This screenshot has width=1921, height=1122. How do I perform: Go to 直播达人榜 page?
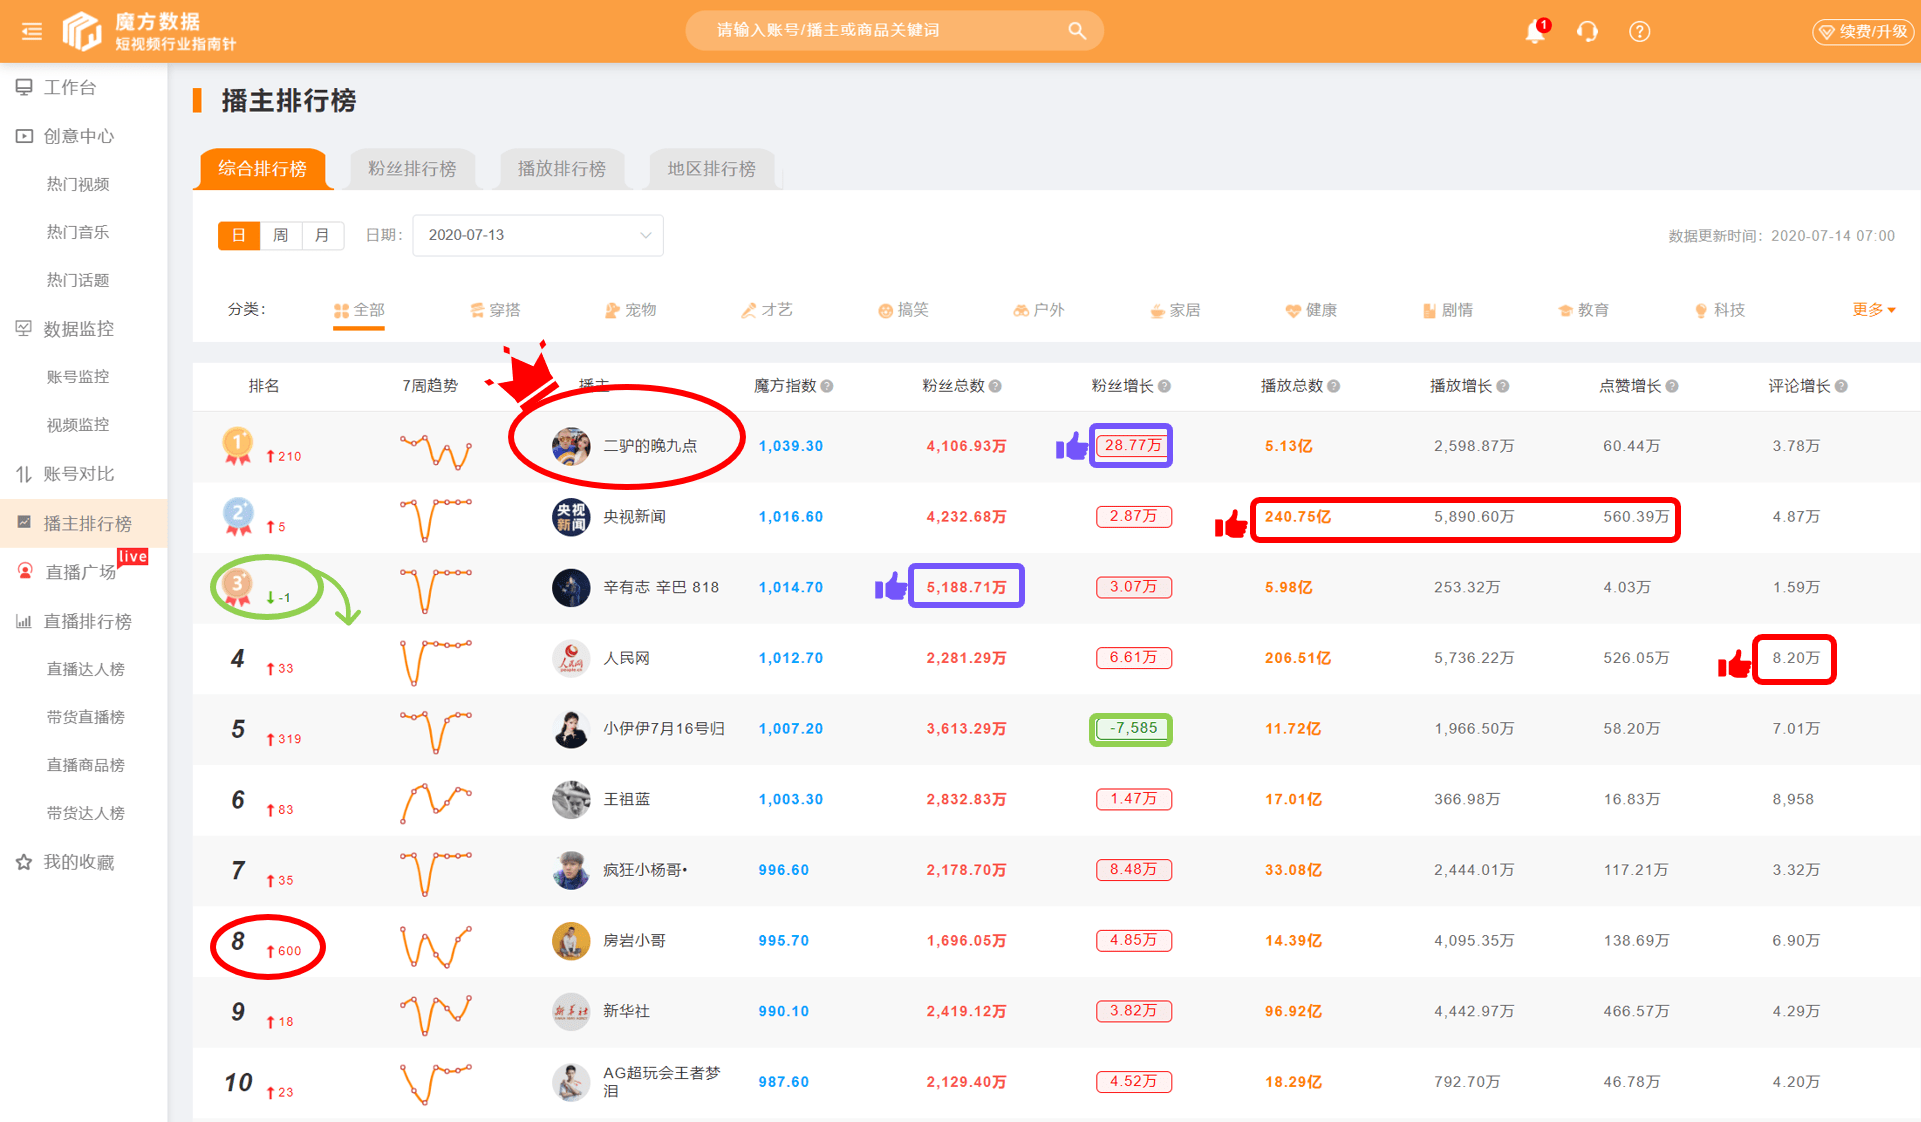[86, 669]
